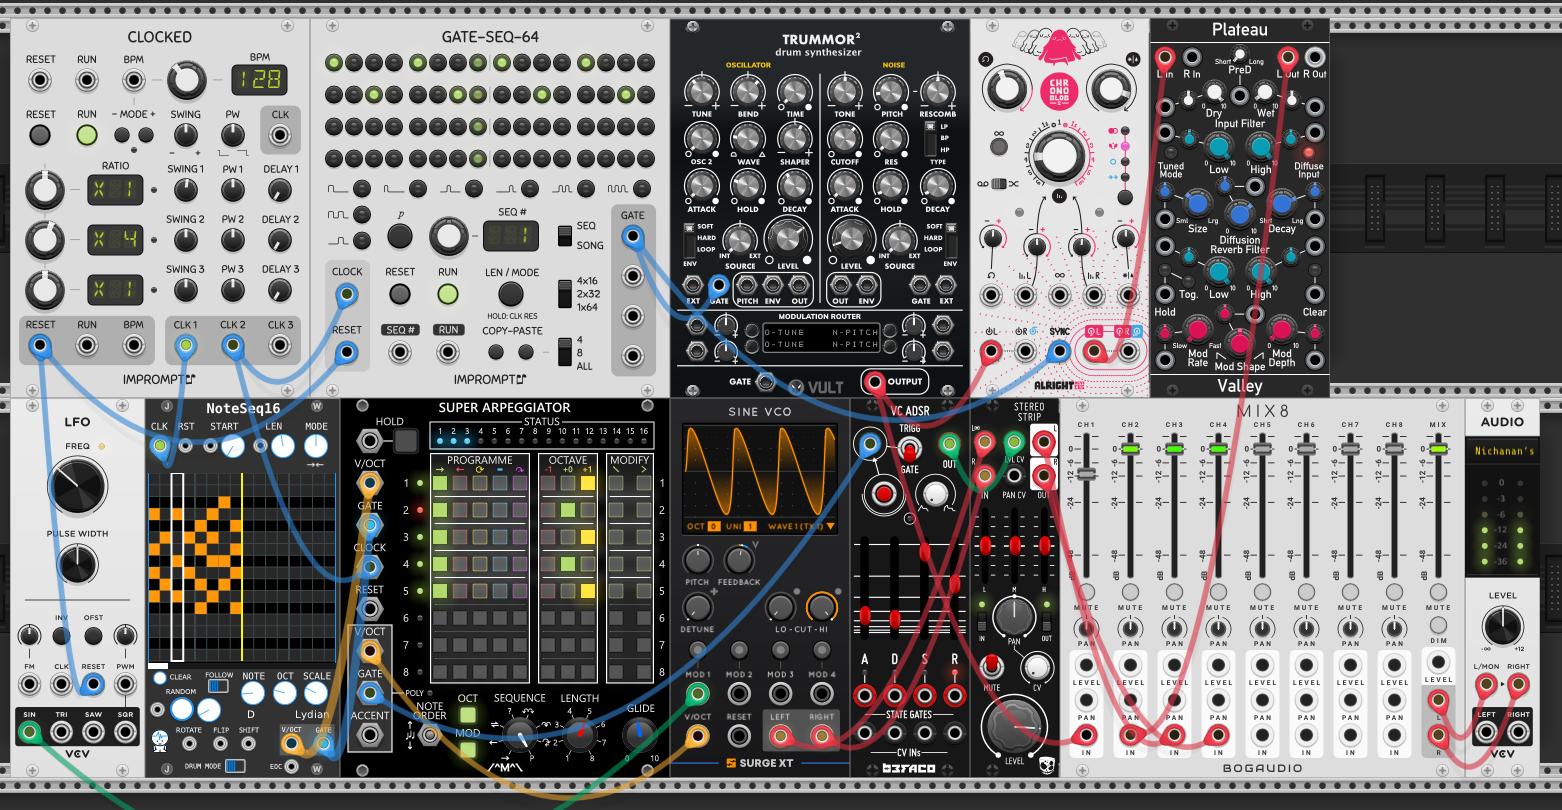The width and height of the screenshot is (1562, 810).
Task: Click SINE VCO RESET jack
Action: 739,737
